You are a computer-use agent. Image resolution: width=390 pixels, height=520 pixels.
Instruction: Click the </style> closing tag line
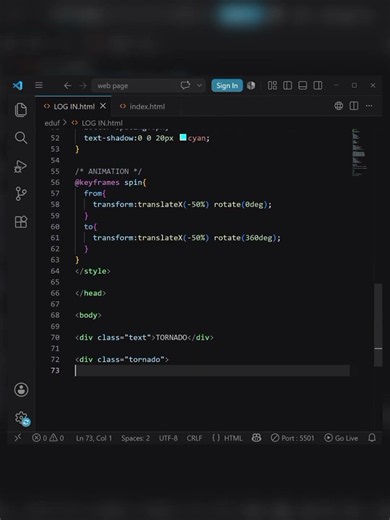[x=93, y=271]
